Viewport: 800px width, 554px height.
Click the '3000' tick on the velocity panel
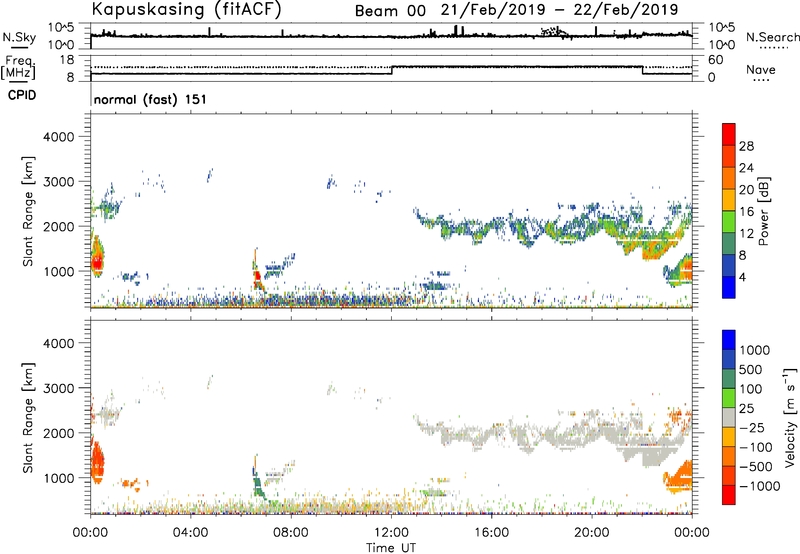click(x=58, y=388)
